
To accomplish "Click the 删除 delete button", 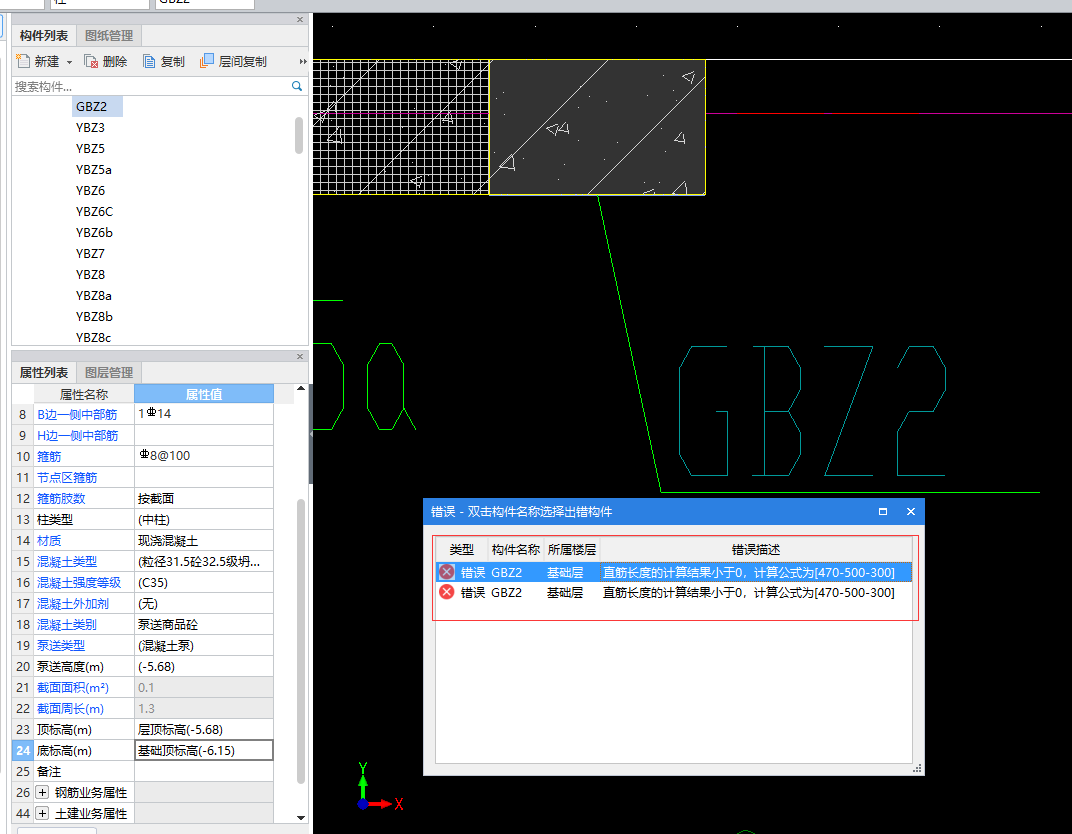I will (105, 62).
